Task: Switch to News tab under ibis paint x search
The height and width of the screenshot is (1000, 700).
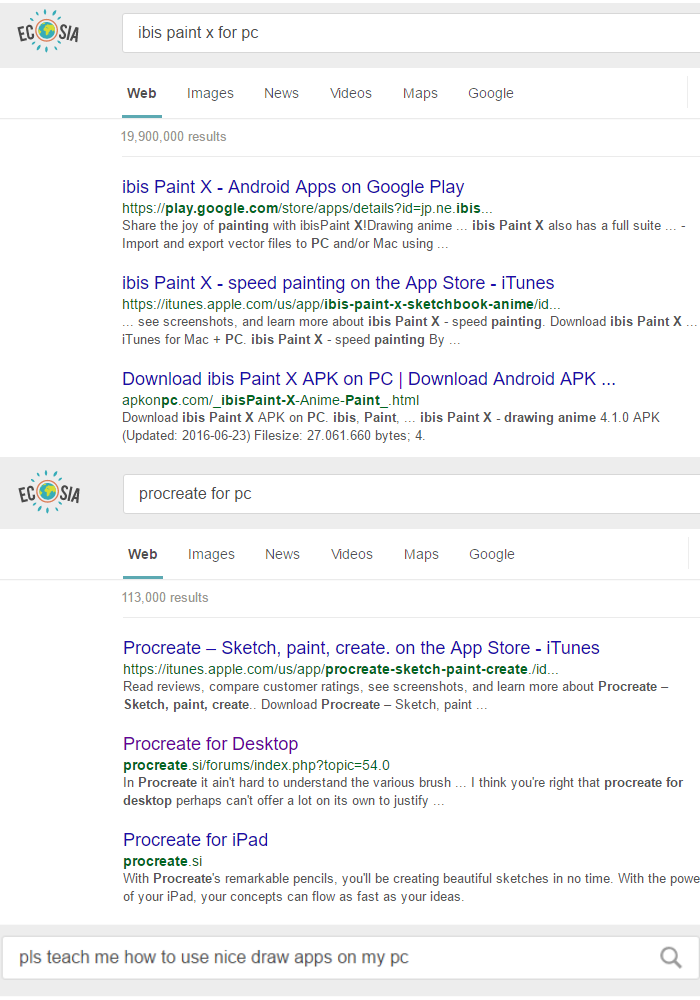Action: [281, 93]
